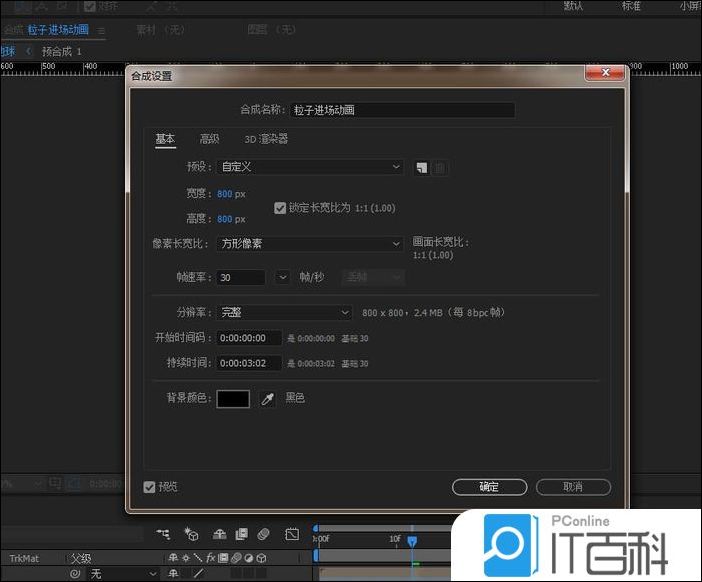Image resolution: width=702 pixels, height=582 pixels.
Task: Open the drop-frame dropdown next to 帧/秒
Action: coord(373,278)
